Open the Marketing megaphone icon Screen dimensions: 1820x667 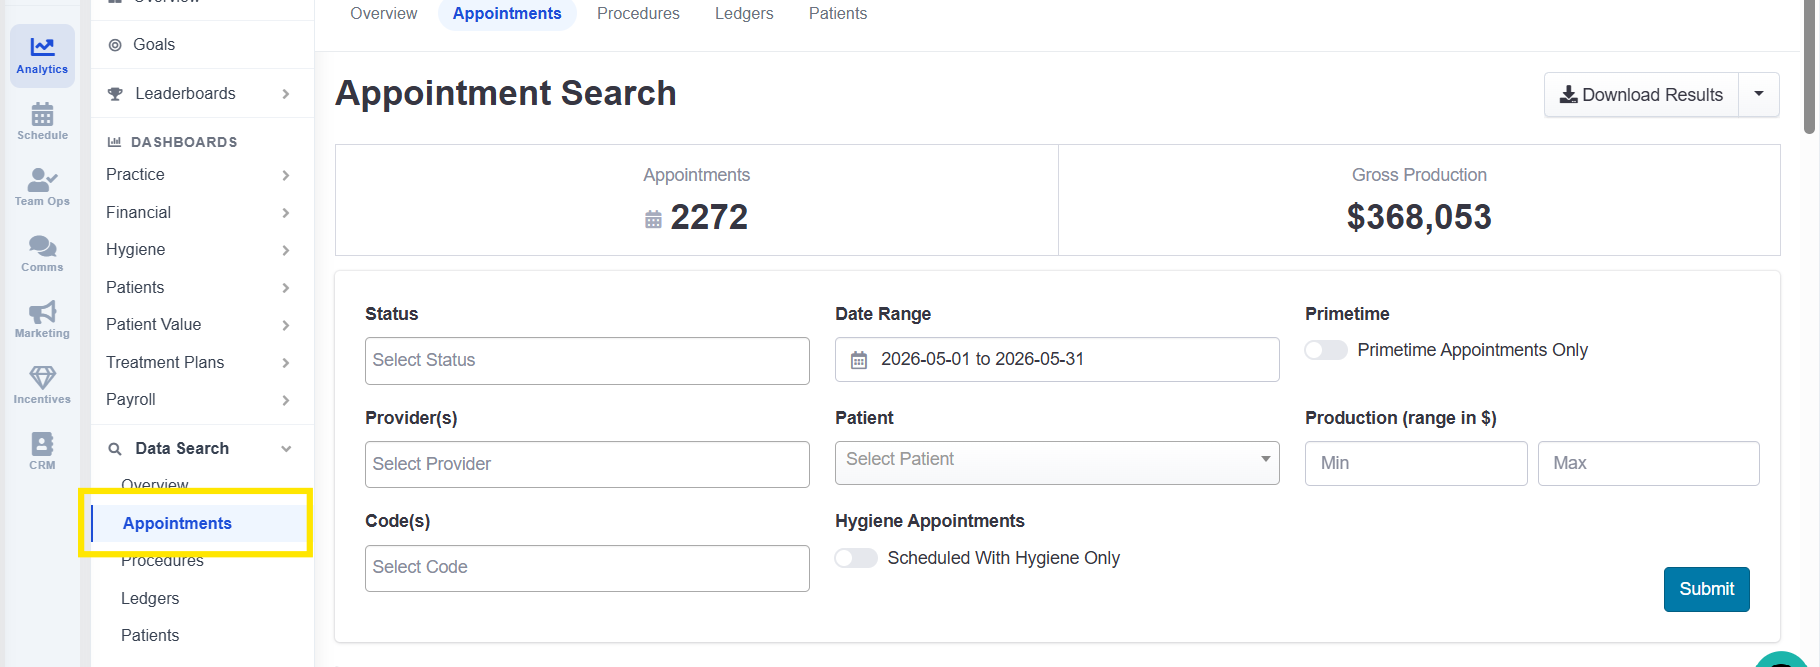click(42, 312)
